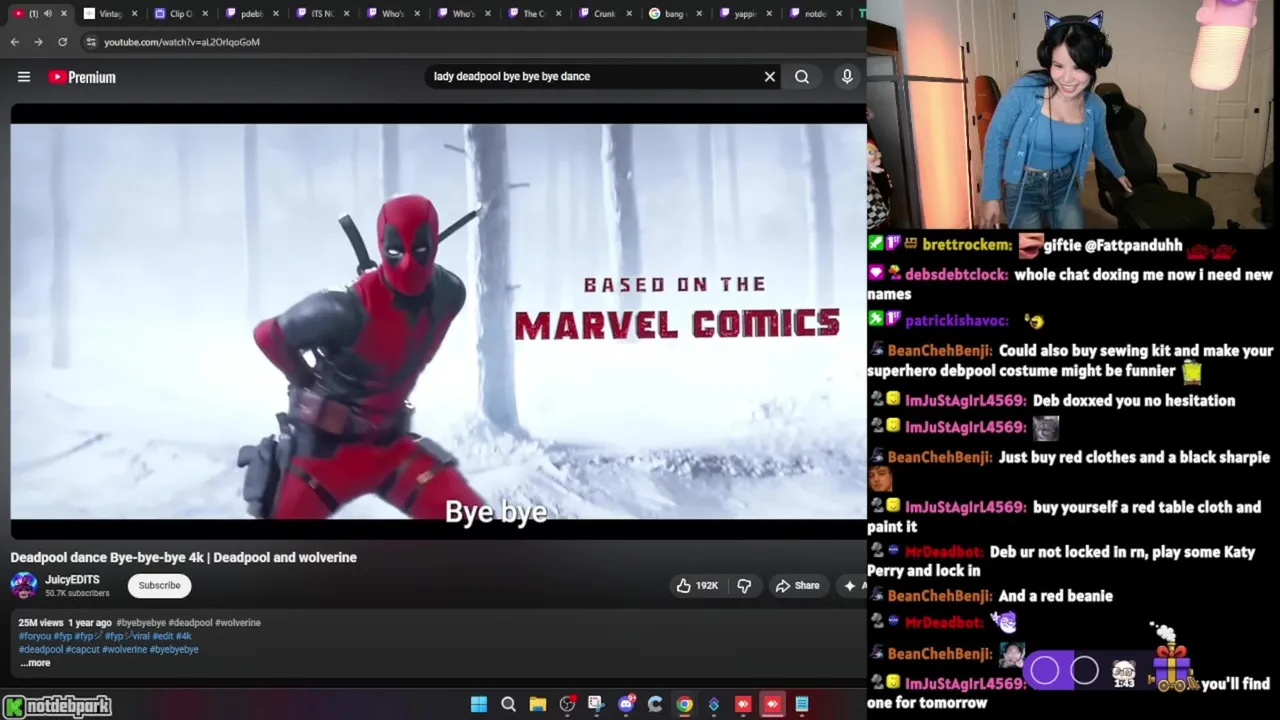
Task: Open the grey C app in taskbar
Action: coord(655,704)
